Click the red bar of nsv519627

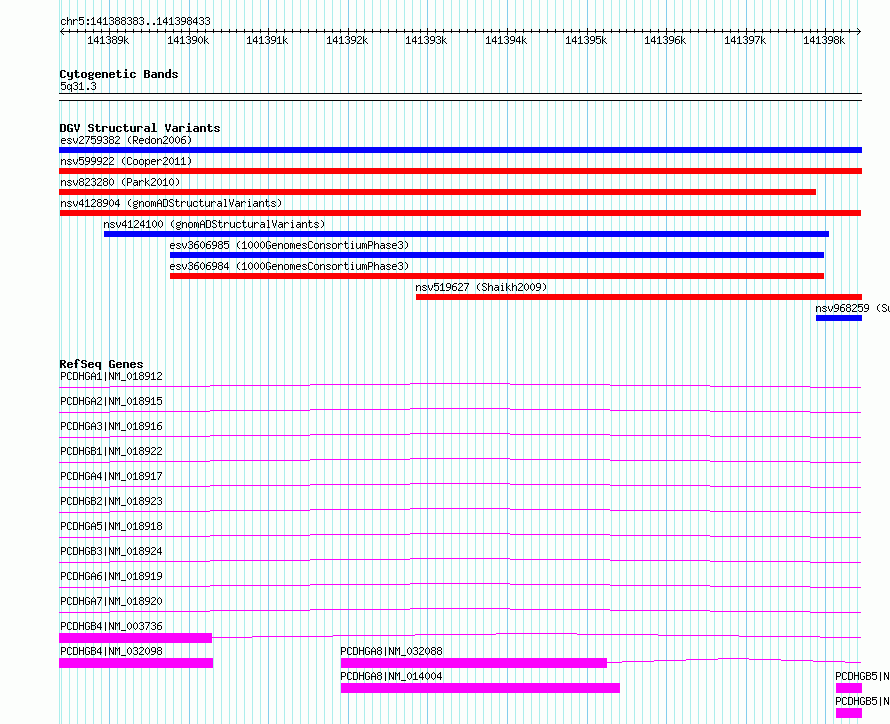639,297
